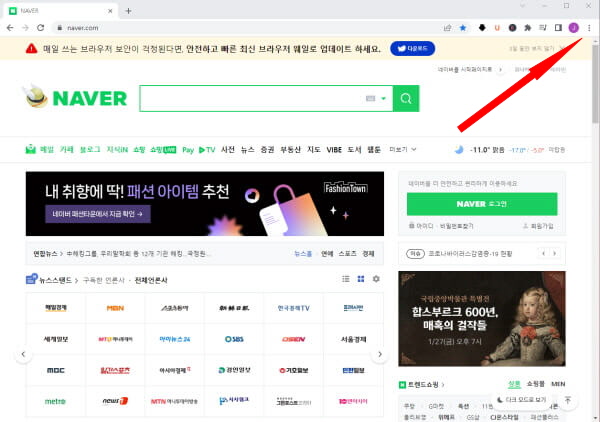Go to previous newsstand page arrow

(23, 354)
